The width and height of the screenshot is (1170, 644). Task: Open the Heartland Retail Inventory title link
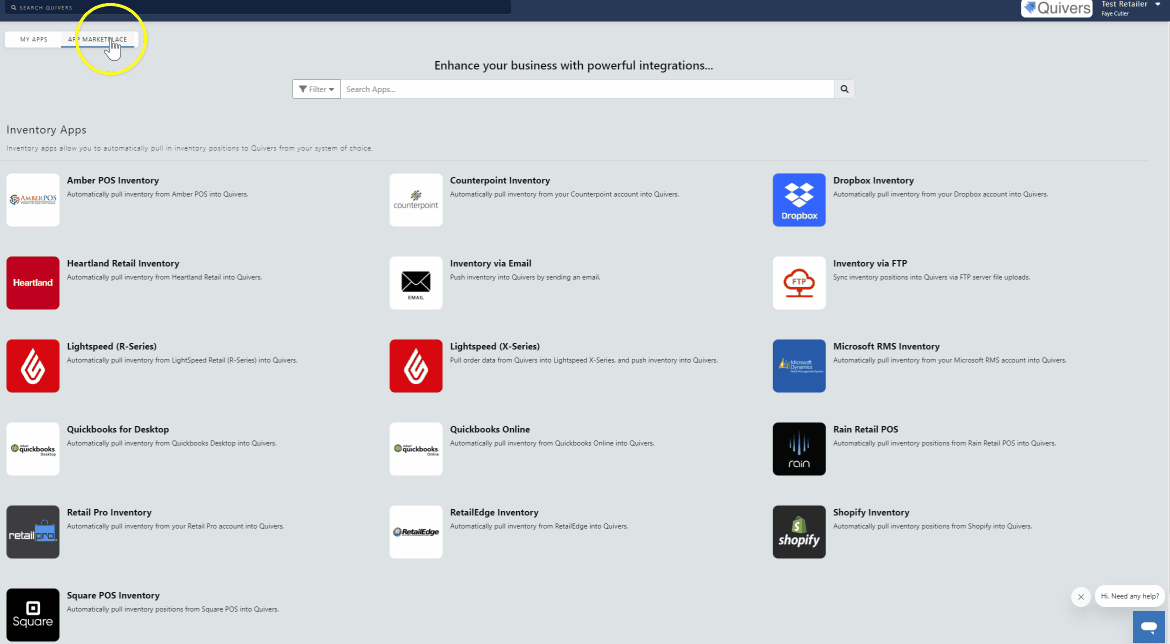(123, 263)
